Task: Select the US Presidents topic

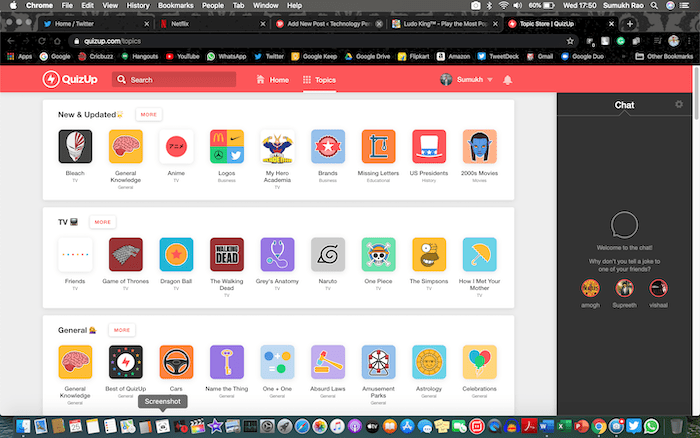Action: tap(429, 146)
